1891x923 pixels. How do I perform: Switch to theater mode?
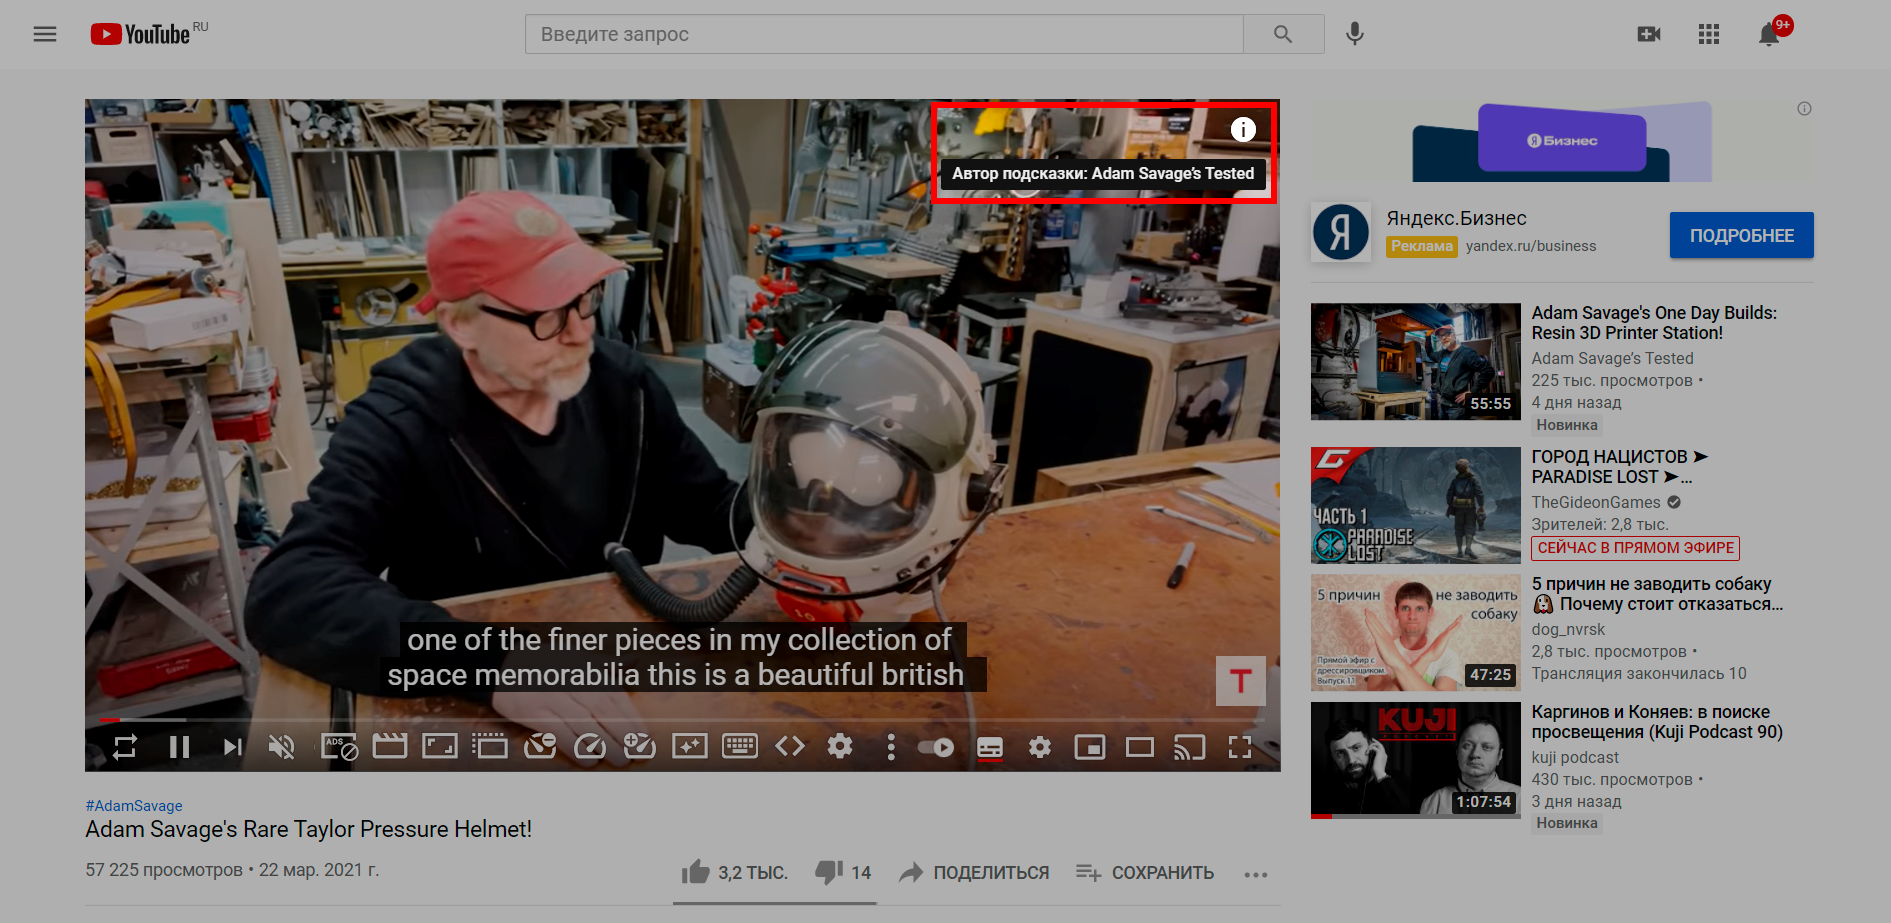point(1140,747)
